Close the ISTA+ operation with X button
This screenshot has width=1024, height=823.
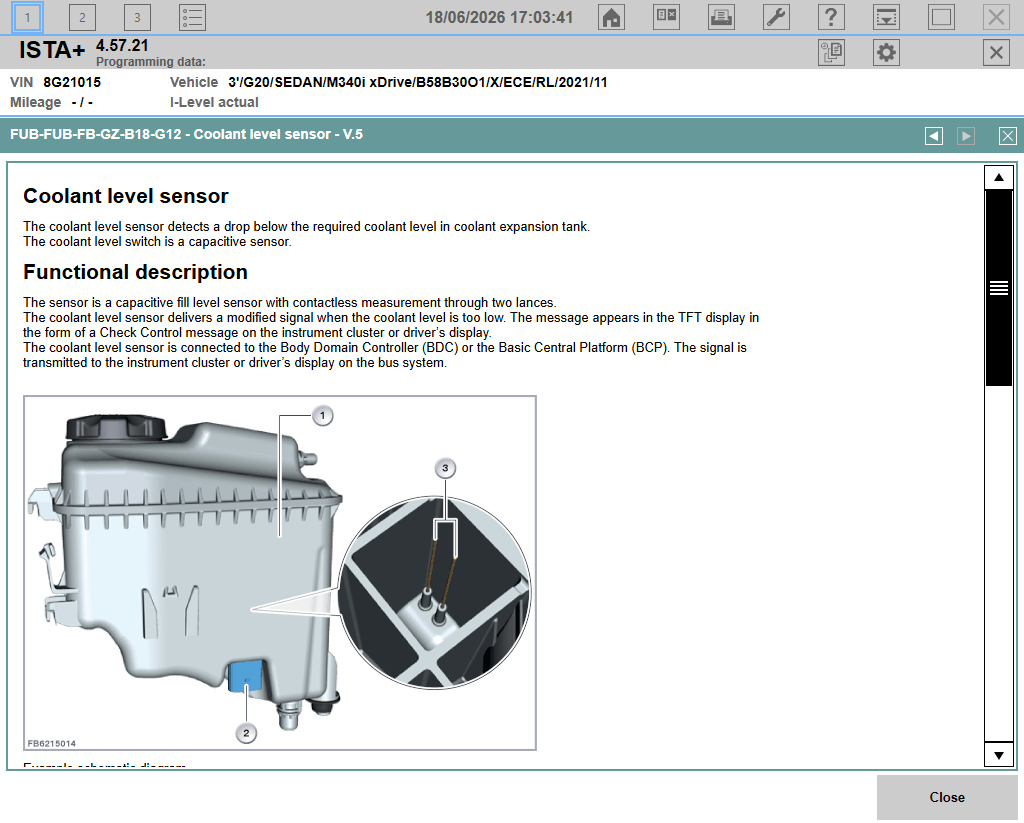[x=996, y=52]
